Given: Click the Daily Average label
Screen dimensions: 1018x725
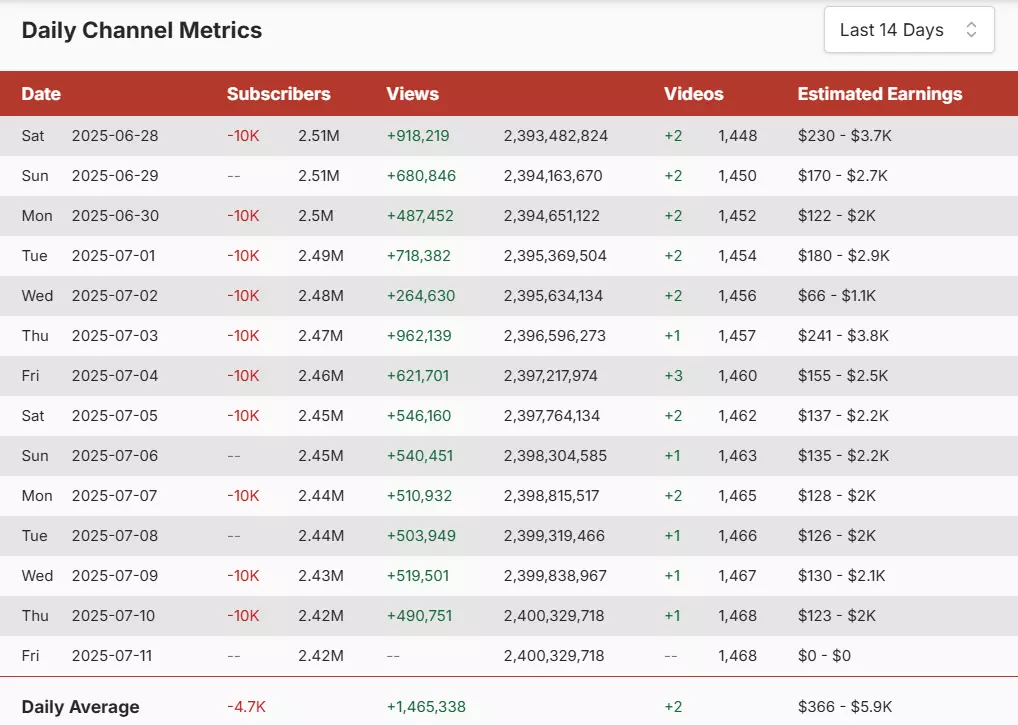Looking at the screenshot, I should (81, 707).
